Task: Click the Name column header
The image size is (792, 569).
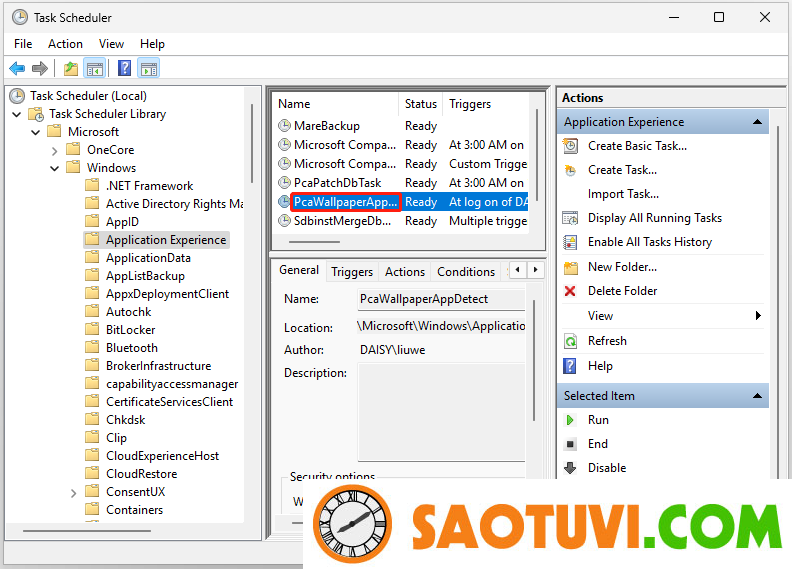Action: tap(336, 104)
